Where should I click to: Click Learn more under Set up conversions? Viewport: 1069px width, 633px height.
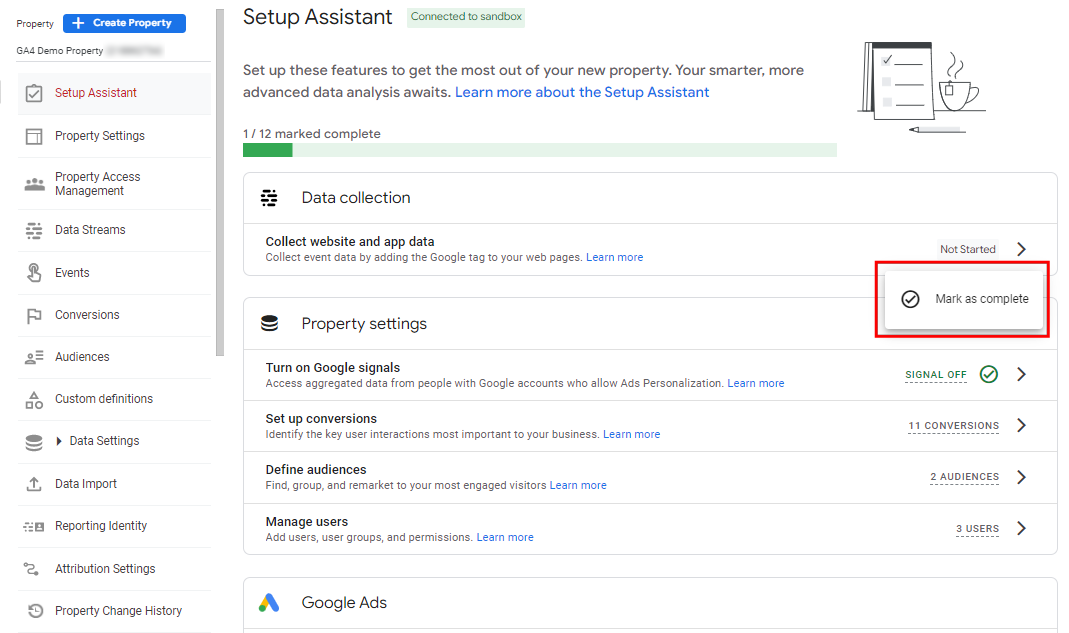[x=631, y=435]
